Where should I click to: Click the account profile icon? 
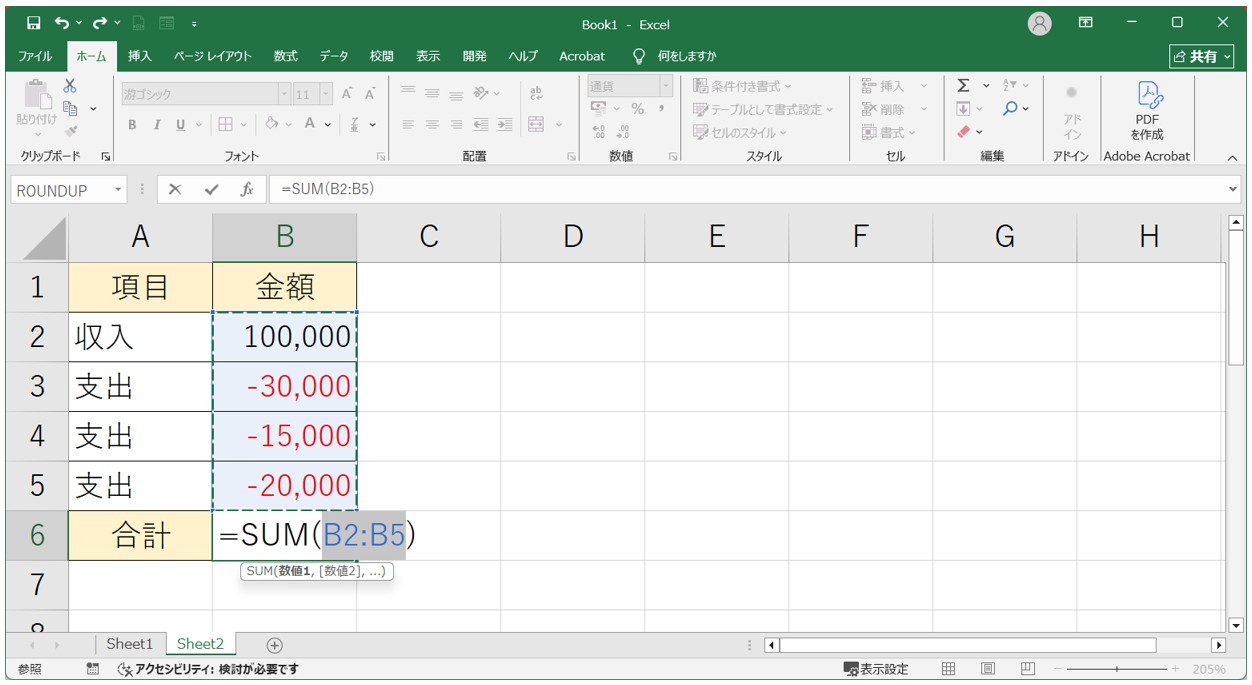(1040, 24)
